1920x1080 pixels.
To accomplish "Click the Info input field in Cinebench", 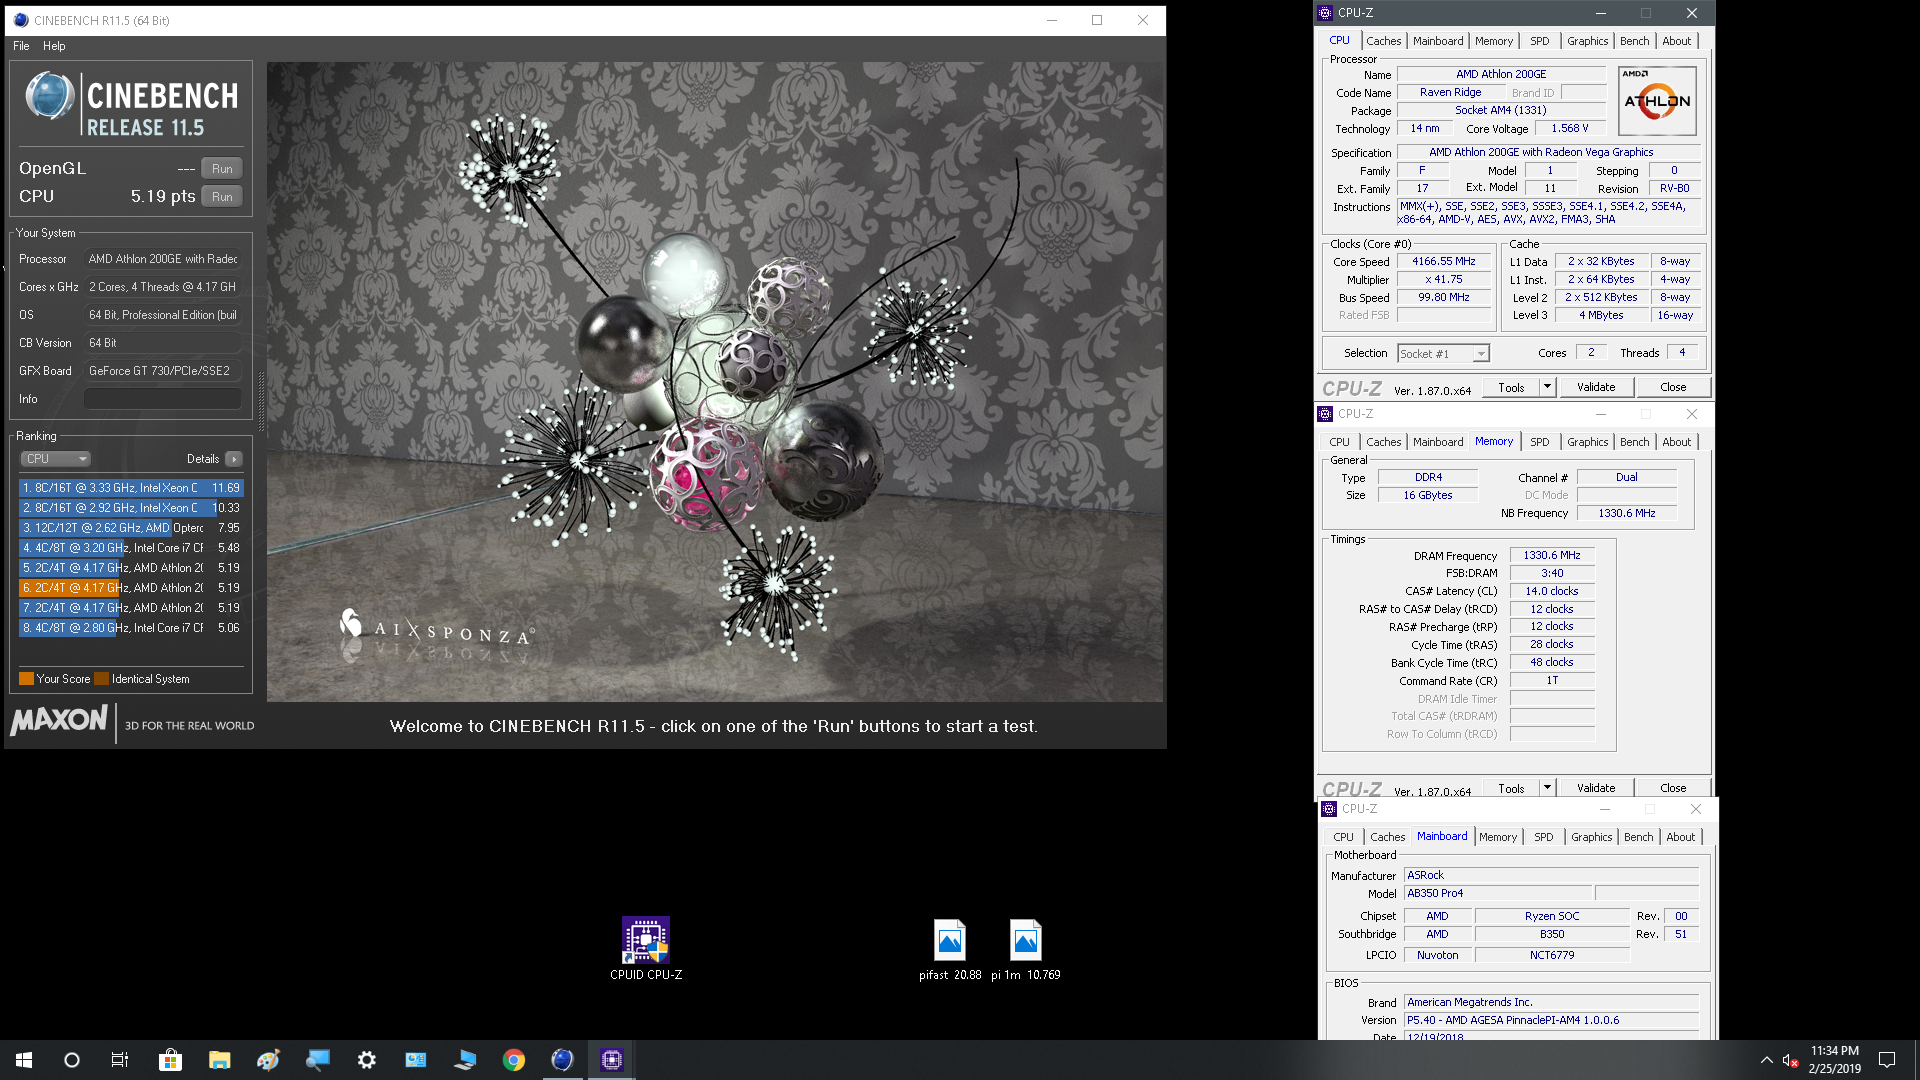I will 163,399.
